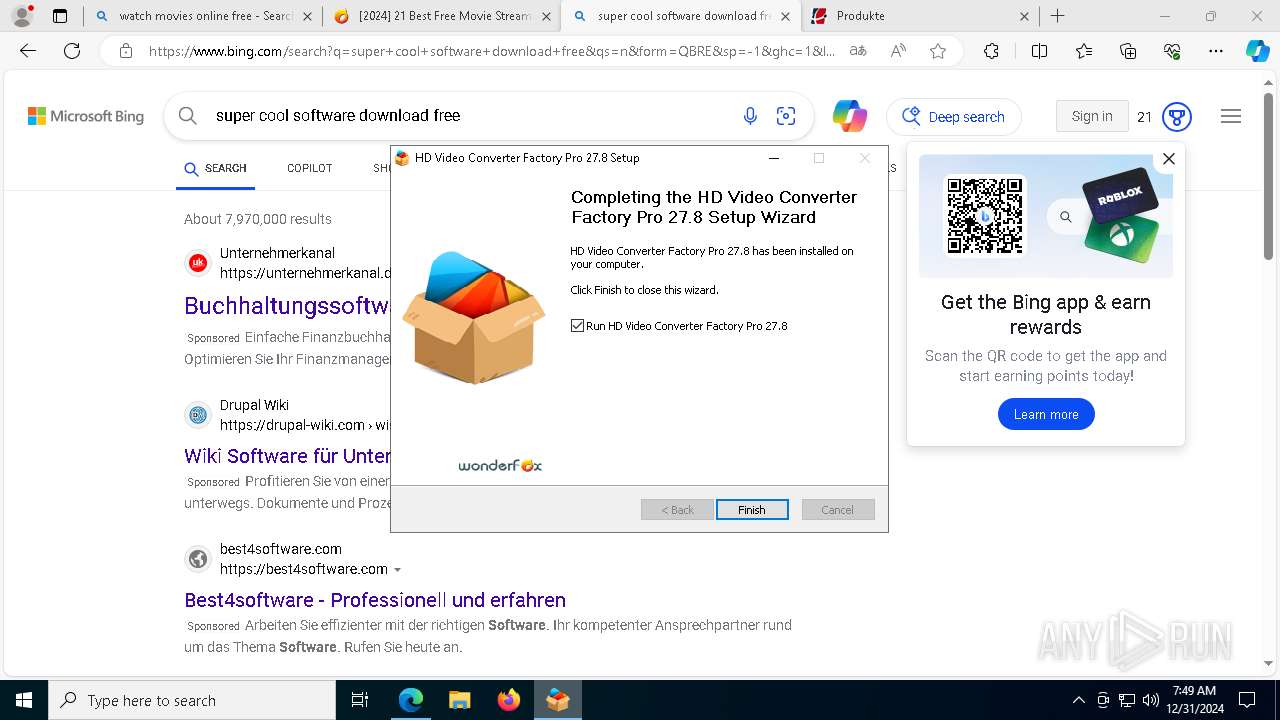The image size is (1280, 720).
Task: Click the installer box icon in taskbar
Action: pyautogui.click(x=557, y=700)
